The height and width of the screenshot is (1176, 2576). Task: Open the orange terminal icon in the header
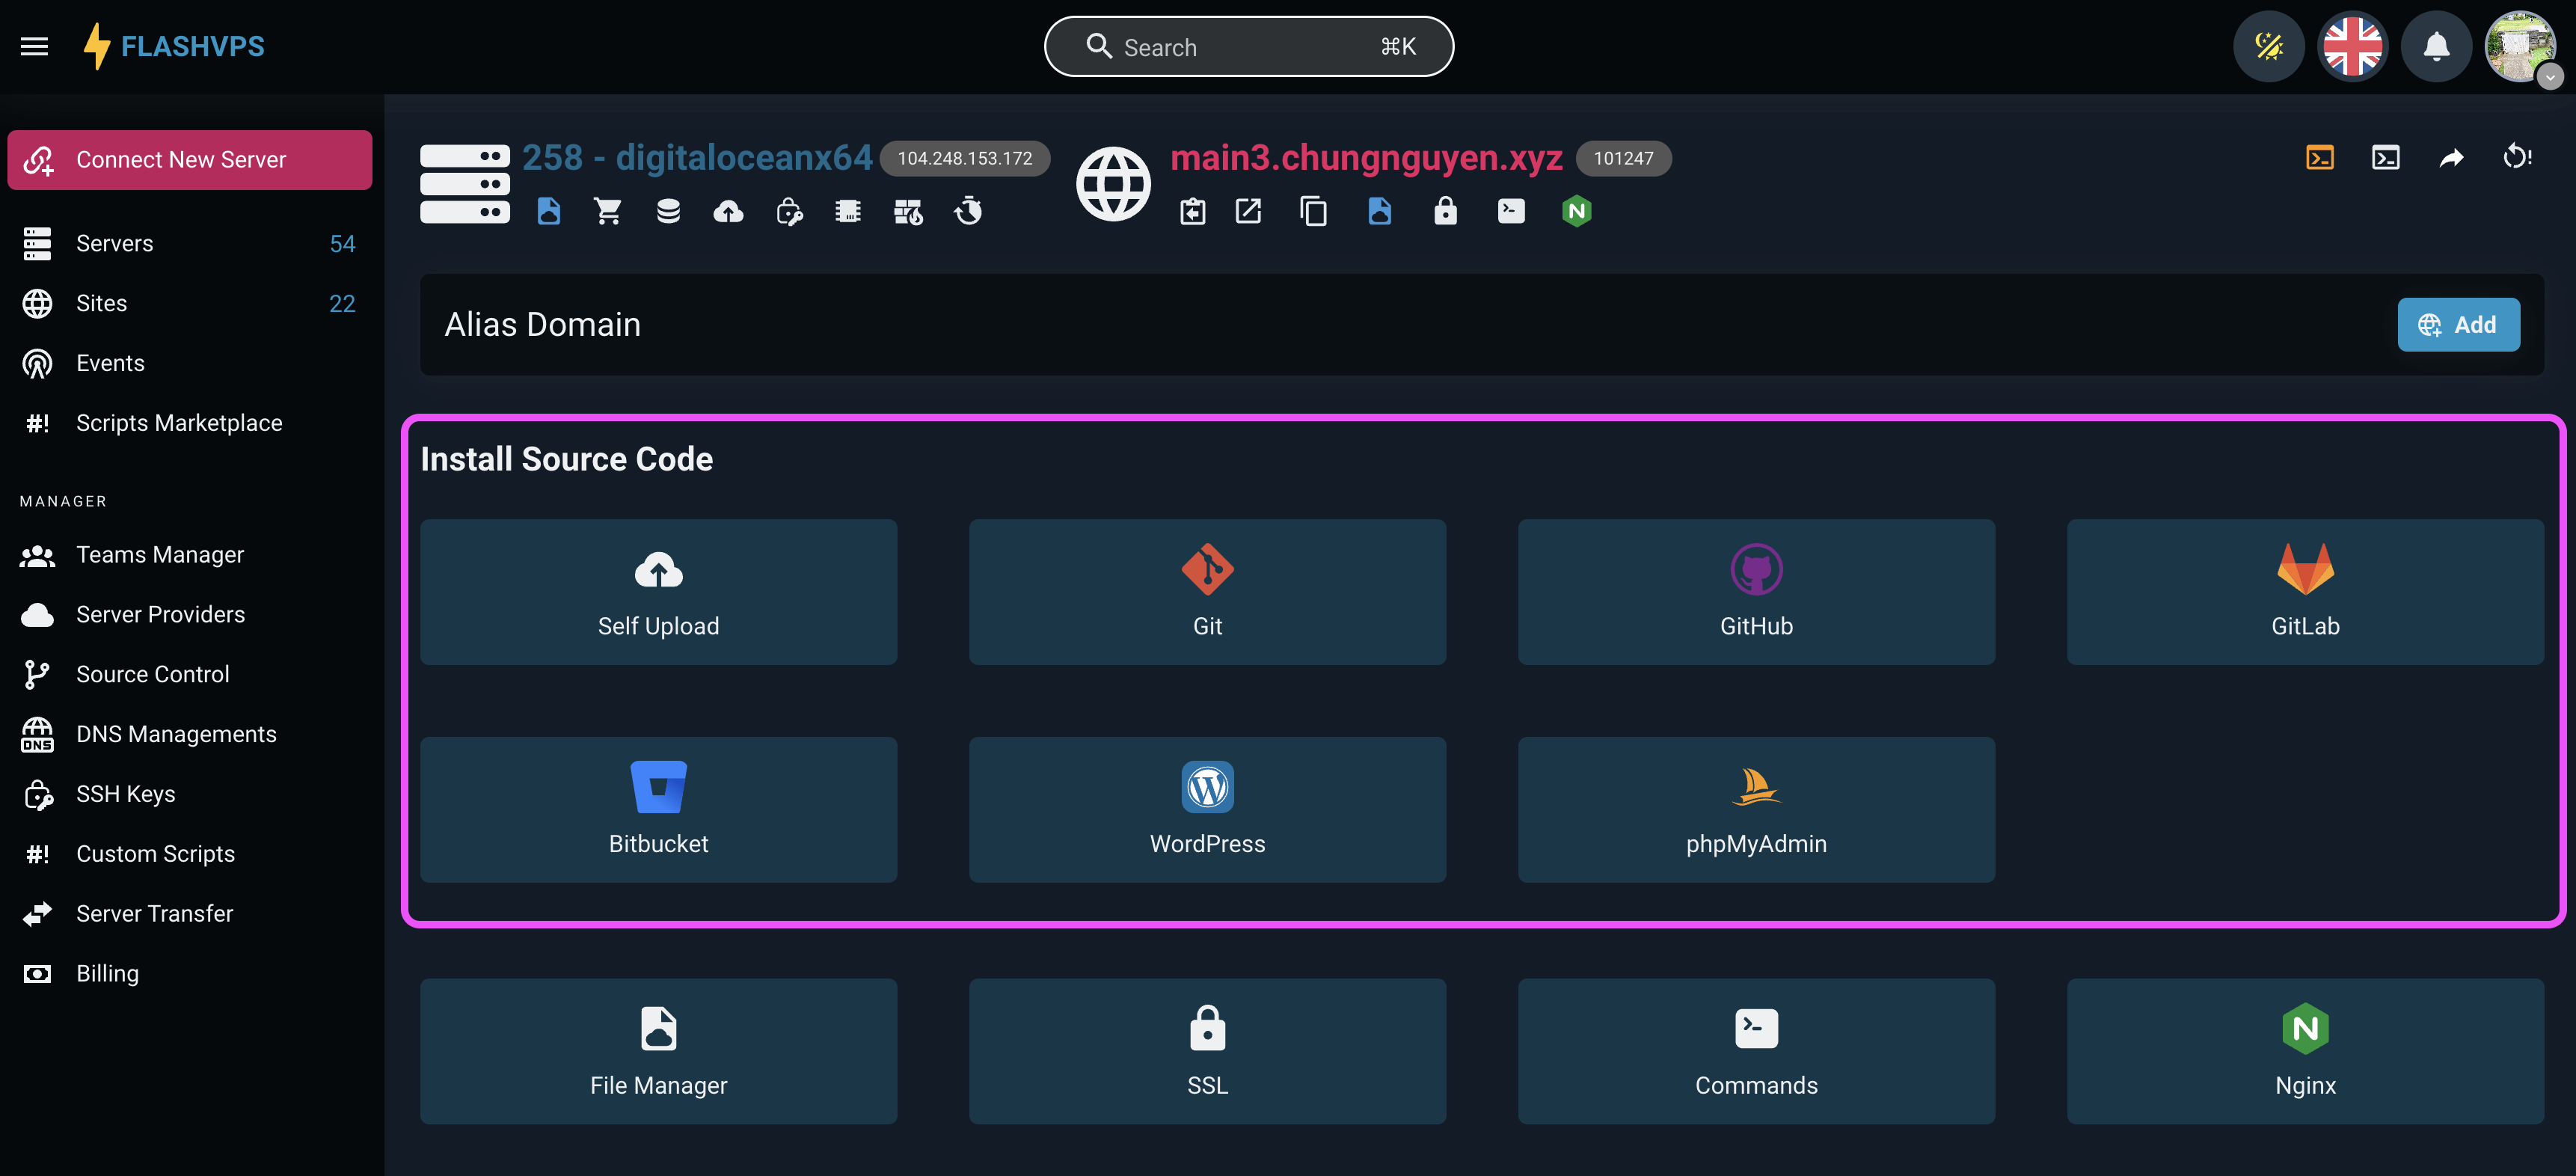[x=2321, y=157]
